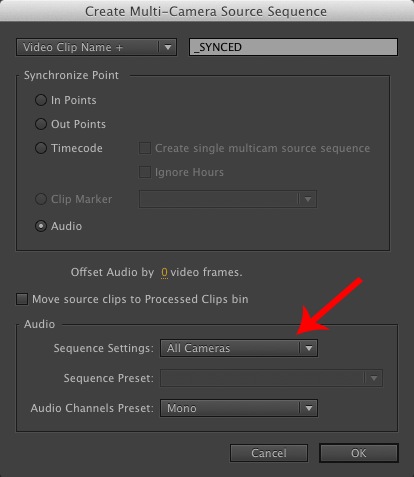
Task: Tick Create single multicam source sequence
Action: pyautogui.click(x=145, y=148)
